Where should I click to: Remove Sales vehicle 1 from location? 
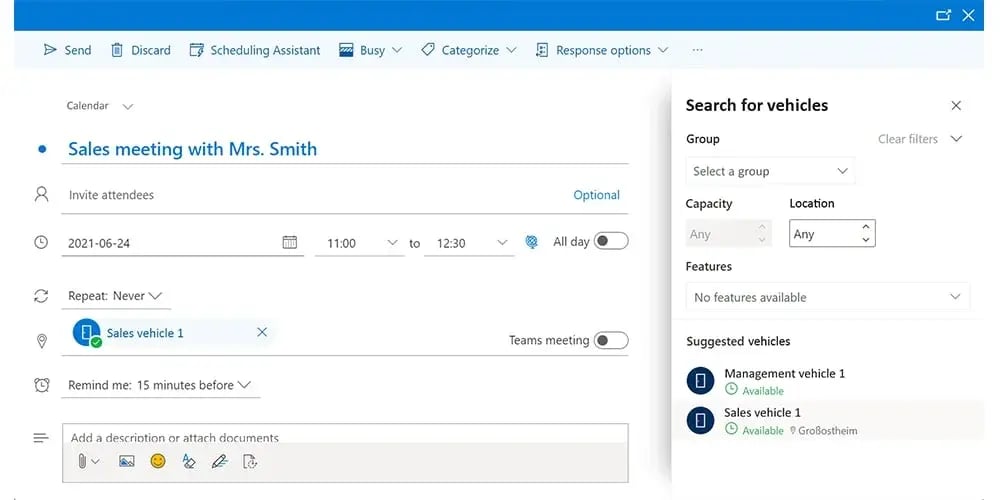click(262, 332)
